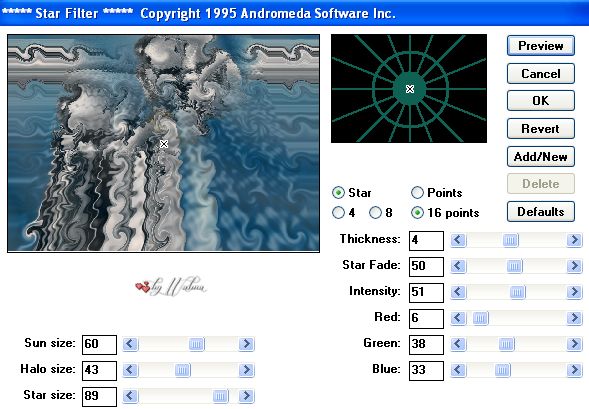Click the Star Fade slider thumb

[x=514, y=266]
